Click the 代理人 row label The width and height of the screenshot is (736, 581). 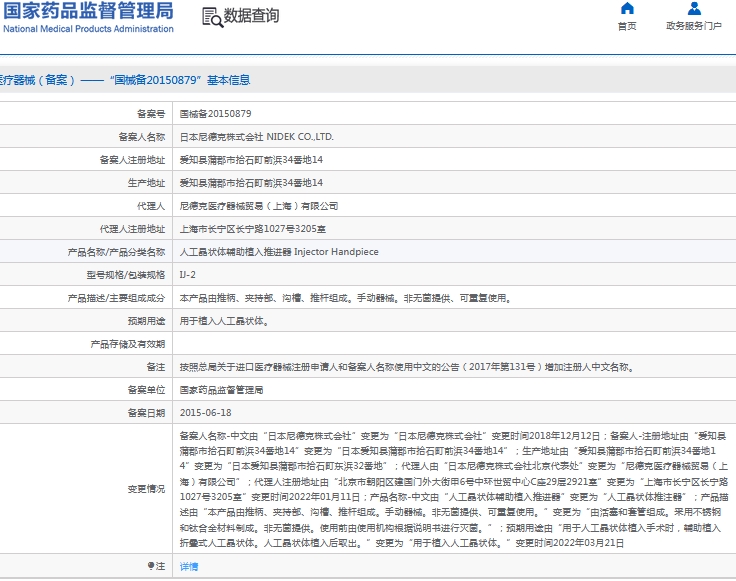click(x=151, y=206)
